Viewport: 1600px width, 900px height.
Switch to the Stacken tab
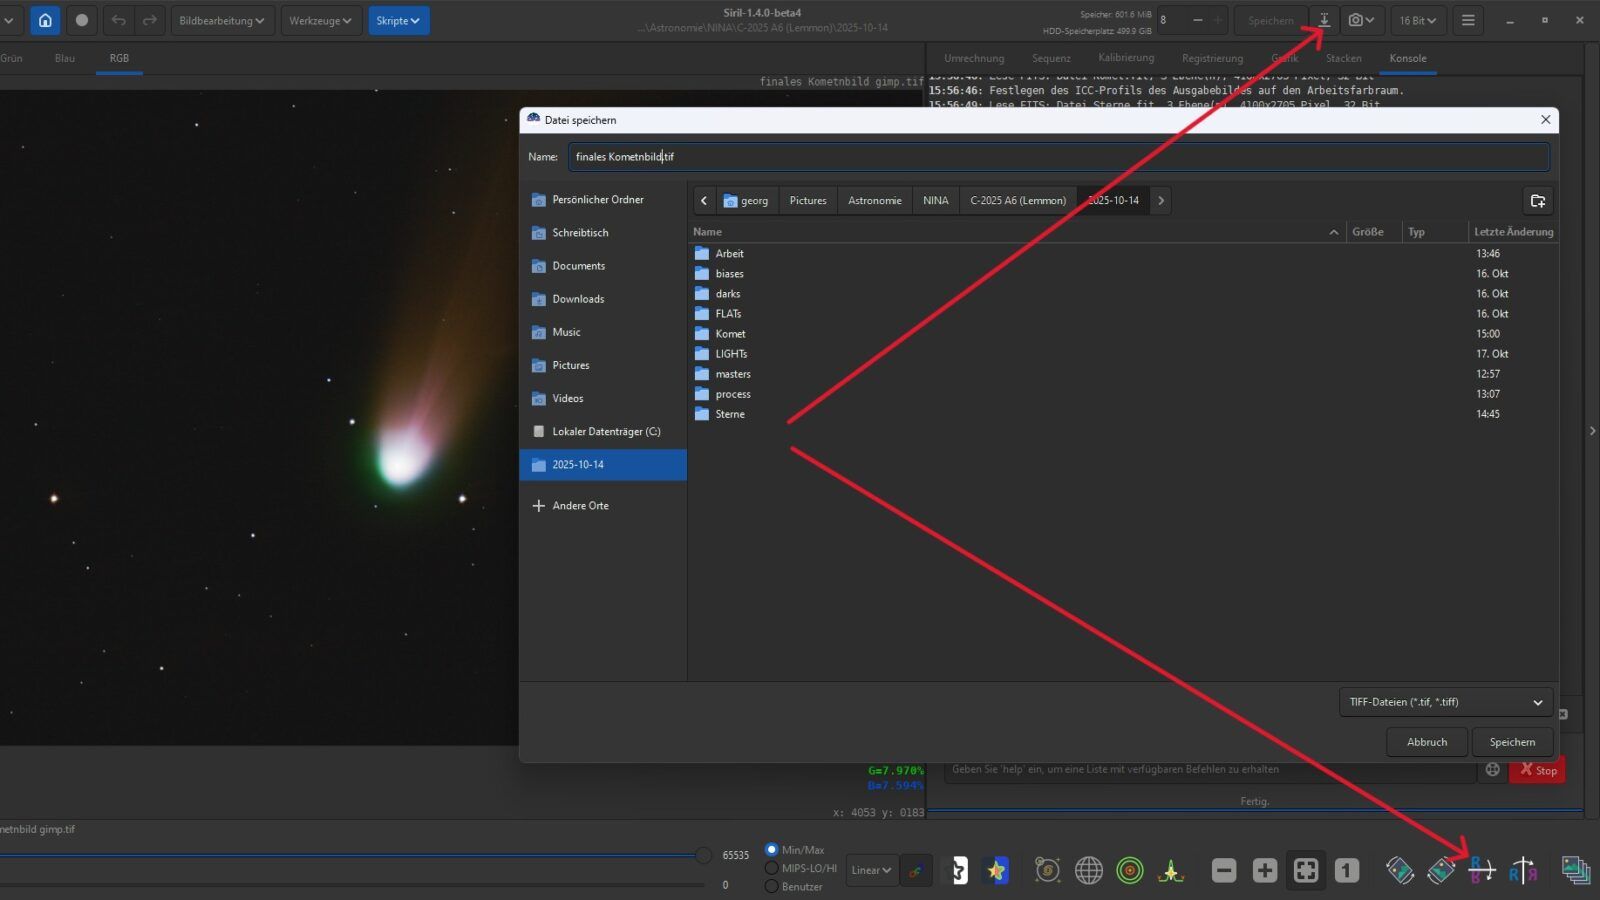tap(1343, 58)
